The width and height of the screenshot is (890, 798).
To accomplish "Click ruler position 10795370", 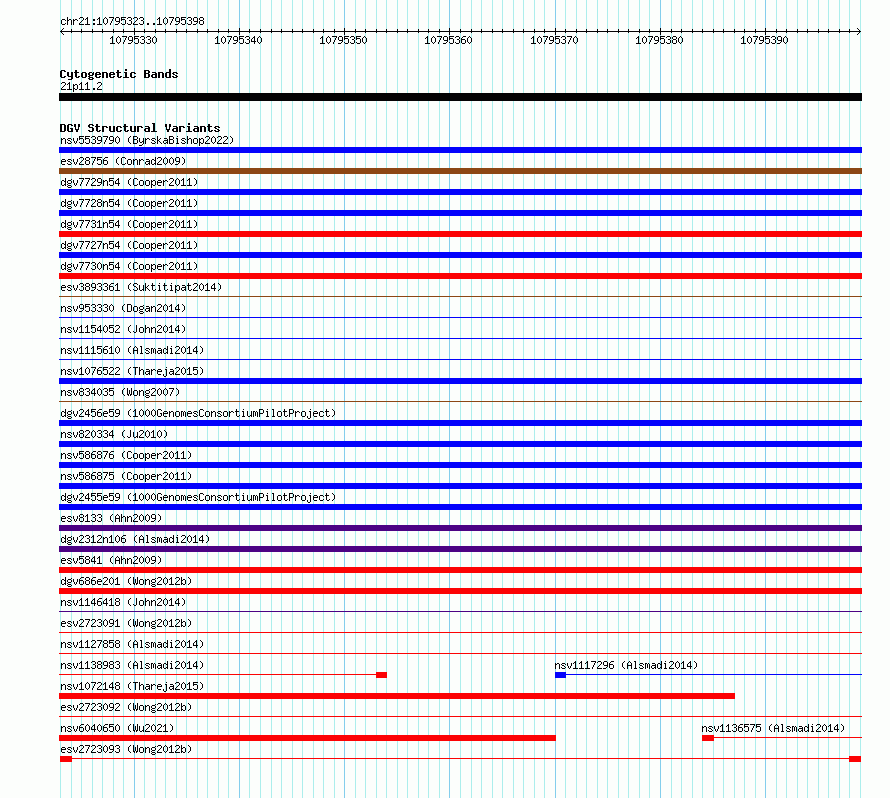I will coord(554,40).
